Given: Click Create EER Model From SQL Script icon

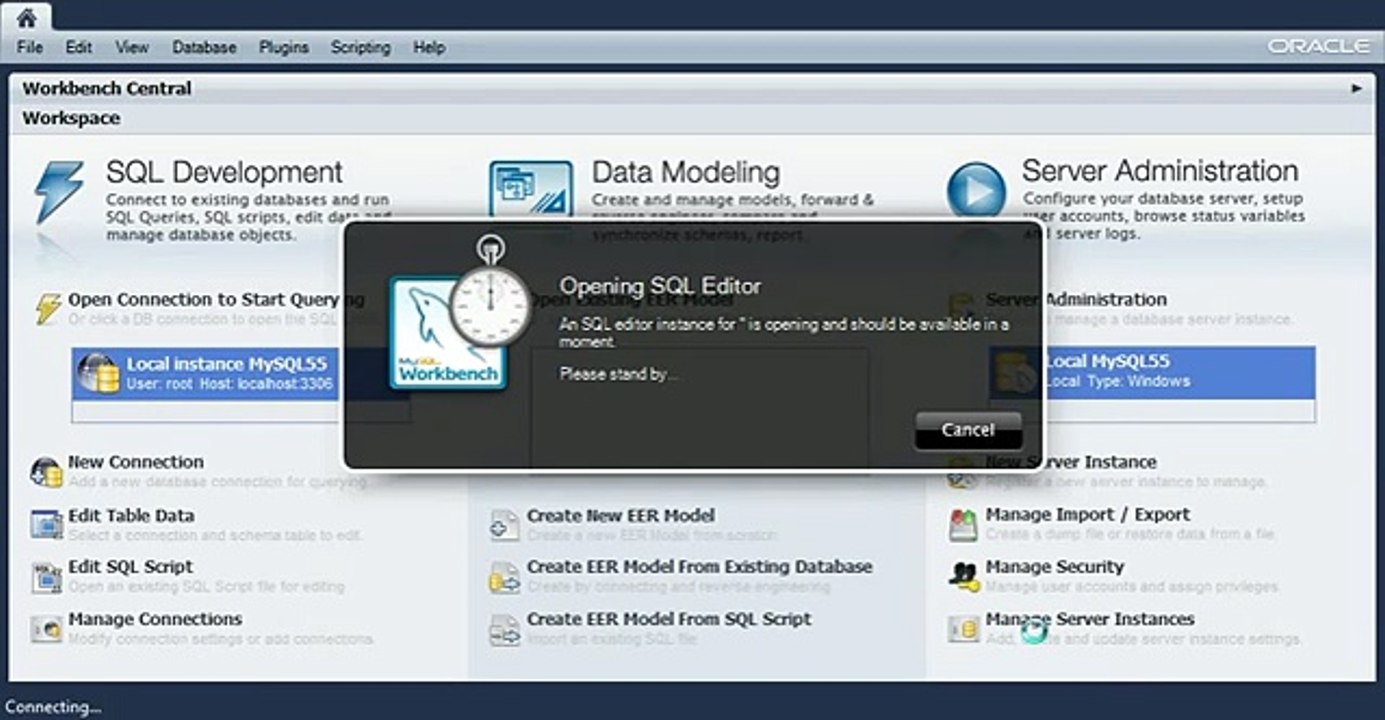Looking at the screenshot, I should [505, 630].
